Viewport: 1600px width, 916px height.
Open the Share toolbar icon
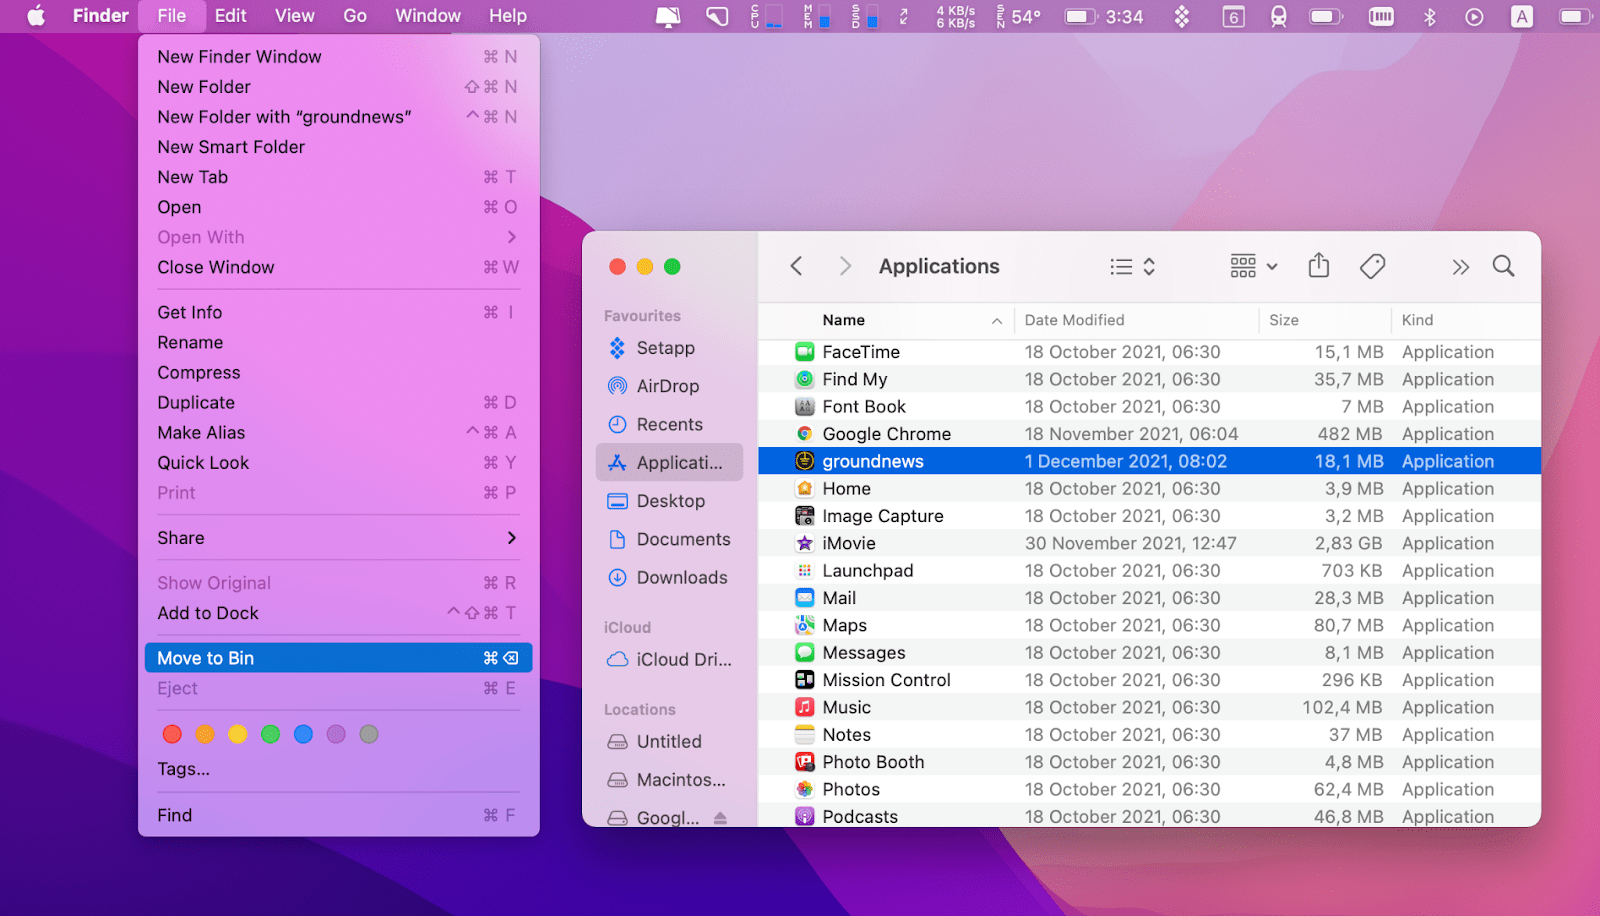tap(1319, 265)
